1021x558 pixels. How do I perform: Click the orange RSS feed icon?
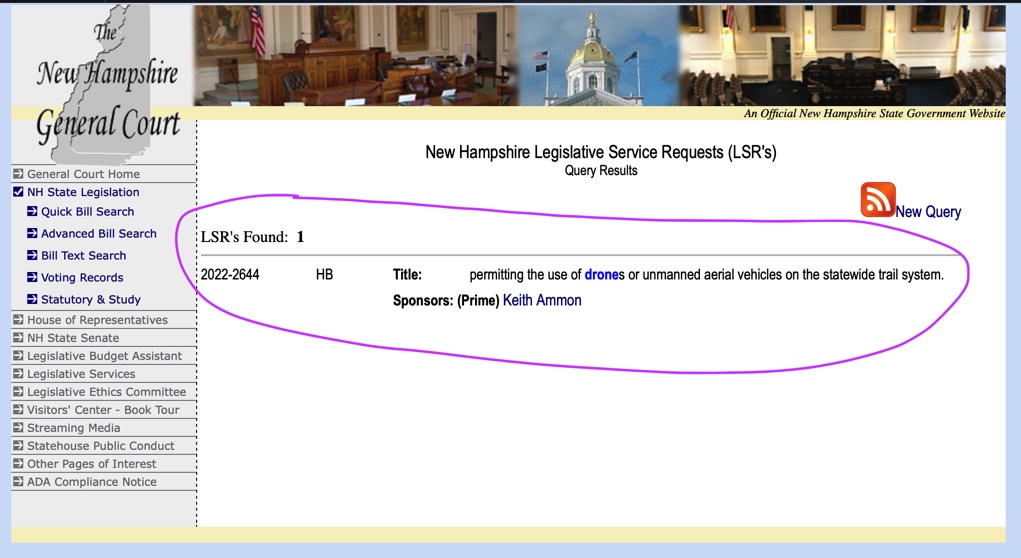pyautogui.click(x=878, y=199)
